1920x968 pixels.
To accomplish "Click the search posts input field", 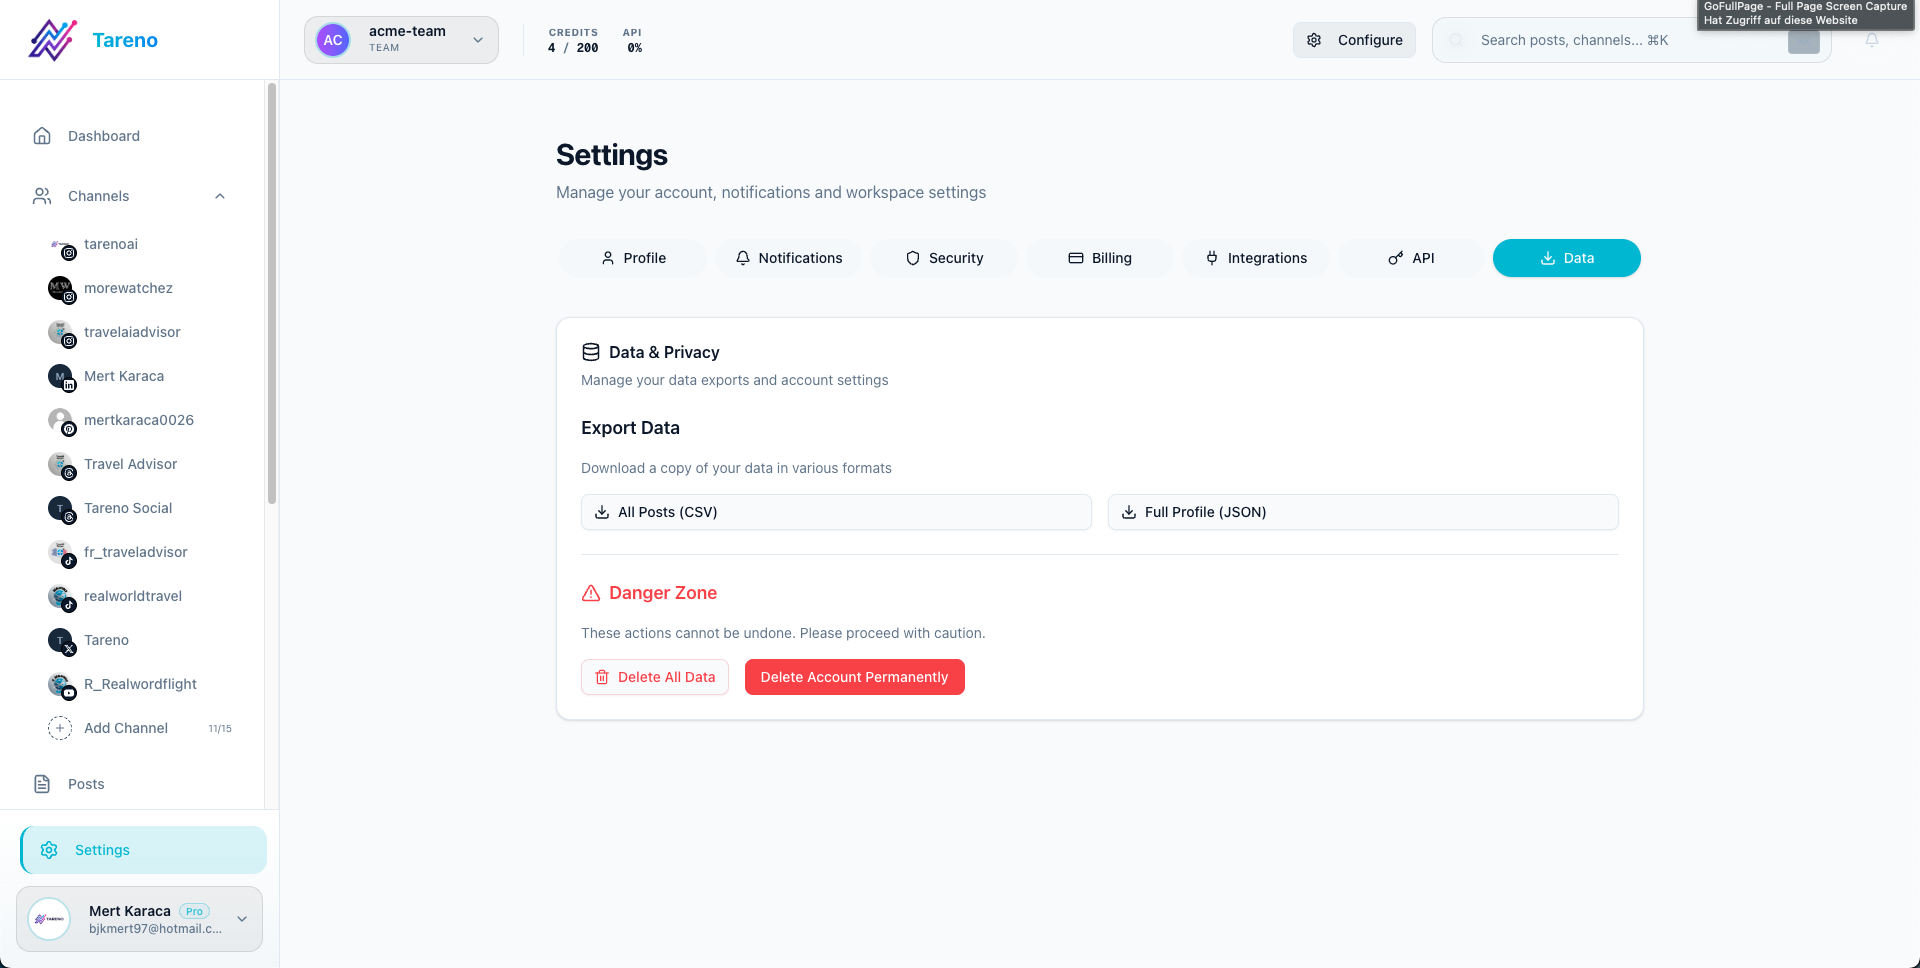I will click(1600, 40).
